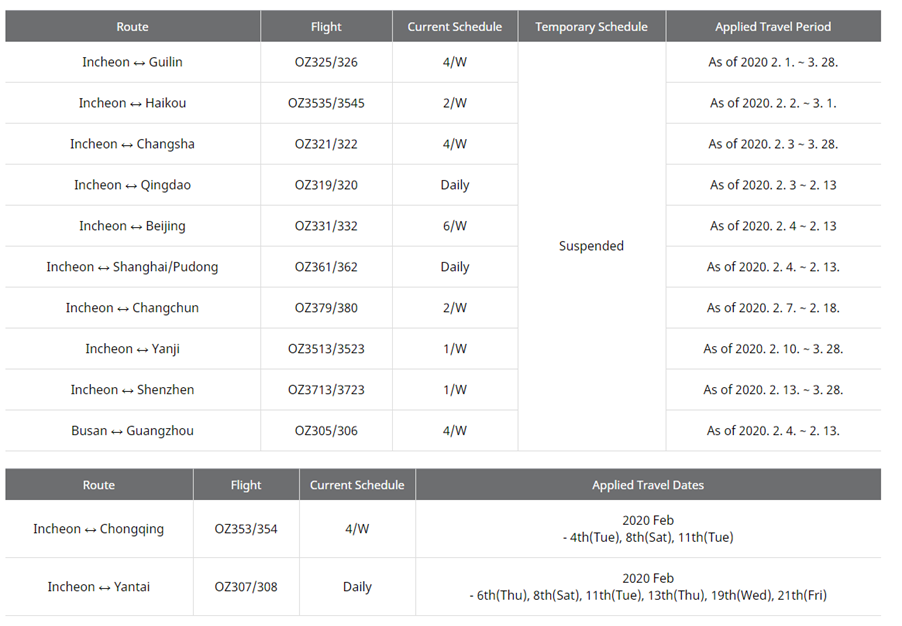Click Chongqing travel dates for 2020 Feb

click(x=648, y=529)
